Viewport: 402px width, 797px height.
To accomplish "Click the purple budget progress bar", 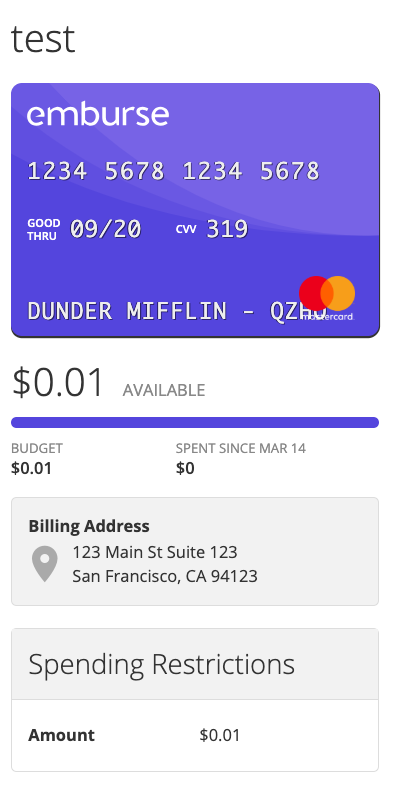I will 195,422.
